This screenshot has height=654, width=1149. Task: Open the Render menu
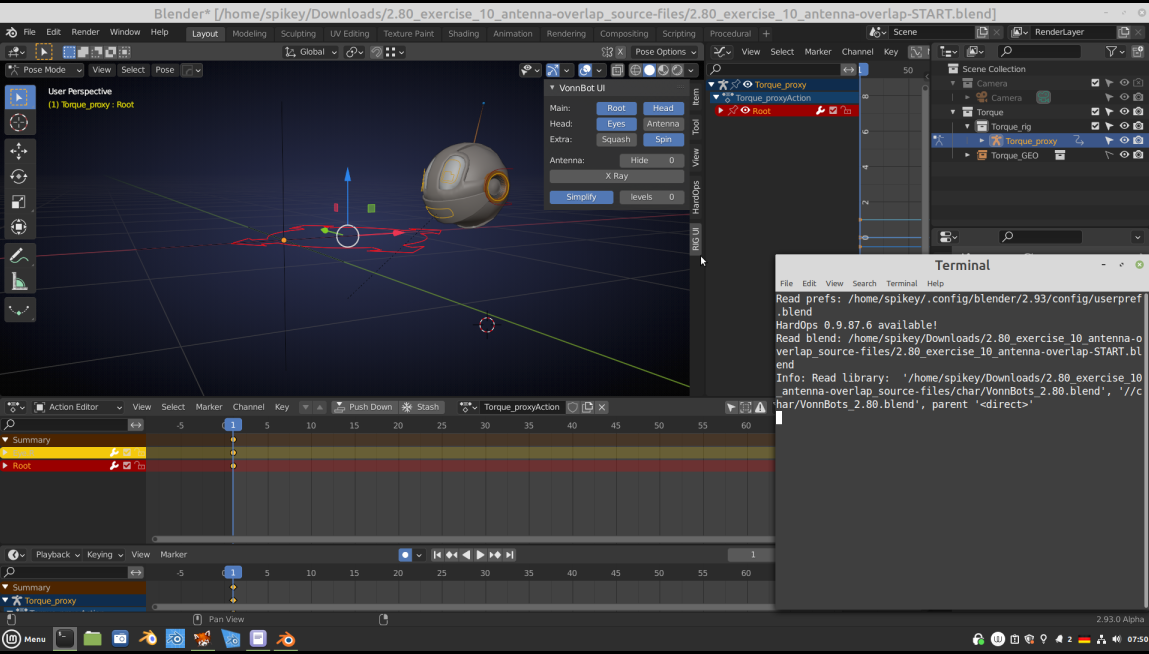85,32
